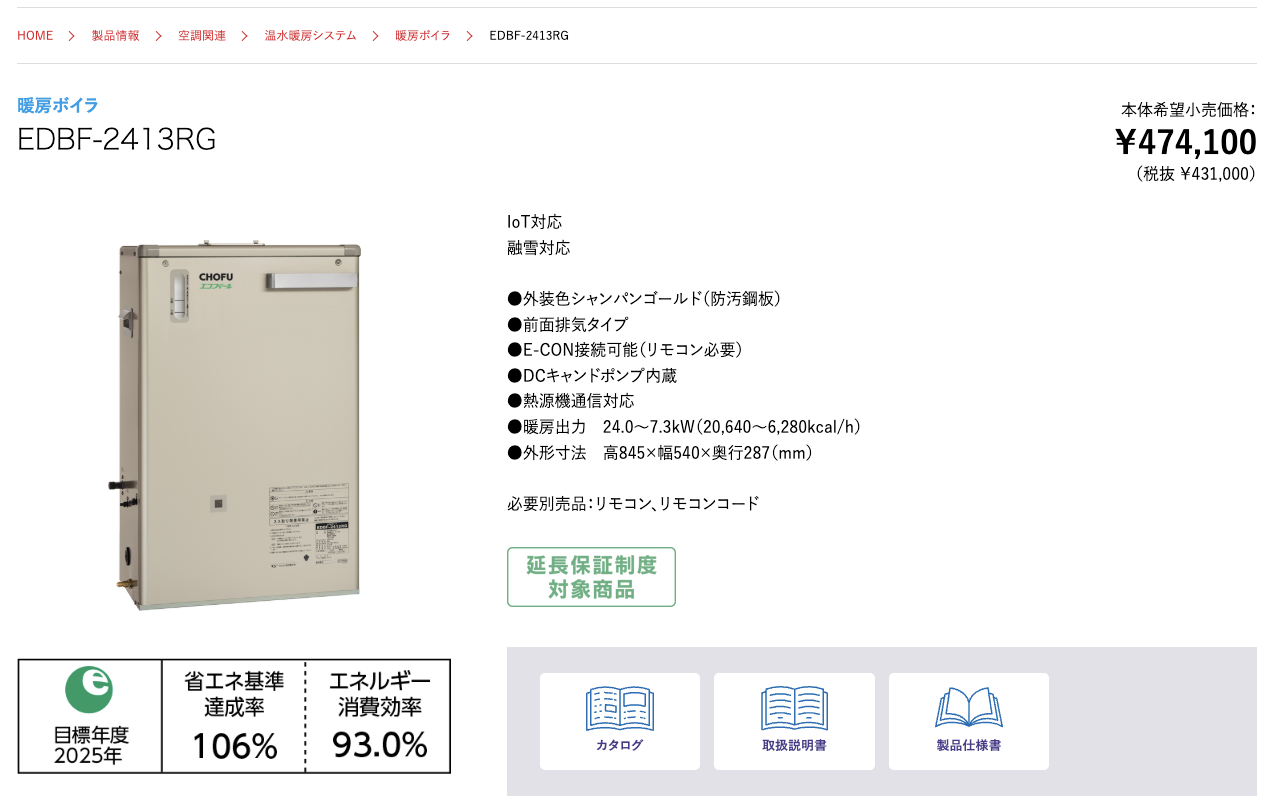Click the ¥474,100 price text
The width and height of the screenshot is (1272, 810).
point(1185,142)
